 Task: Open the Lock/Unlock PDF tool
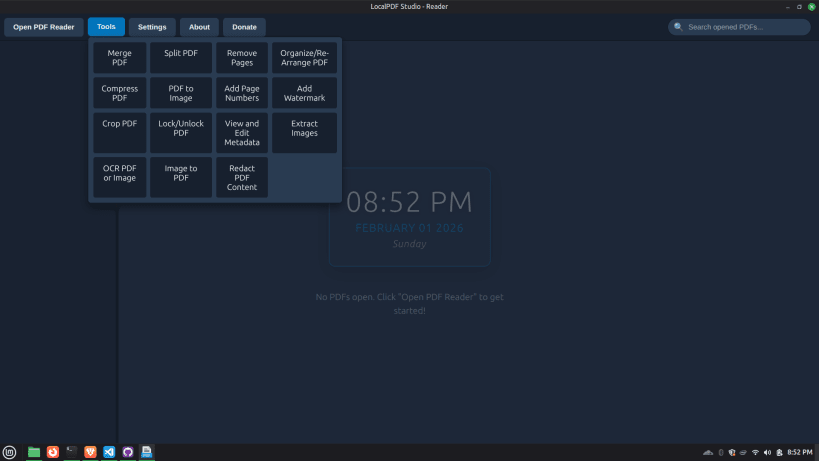pos(181,133)
